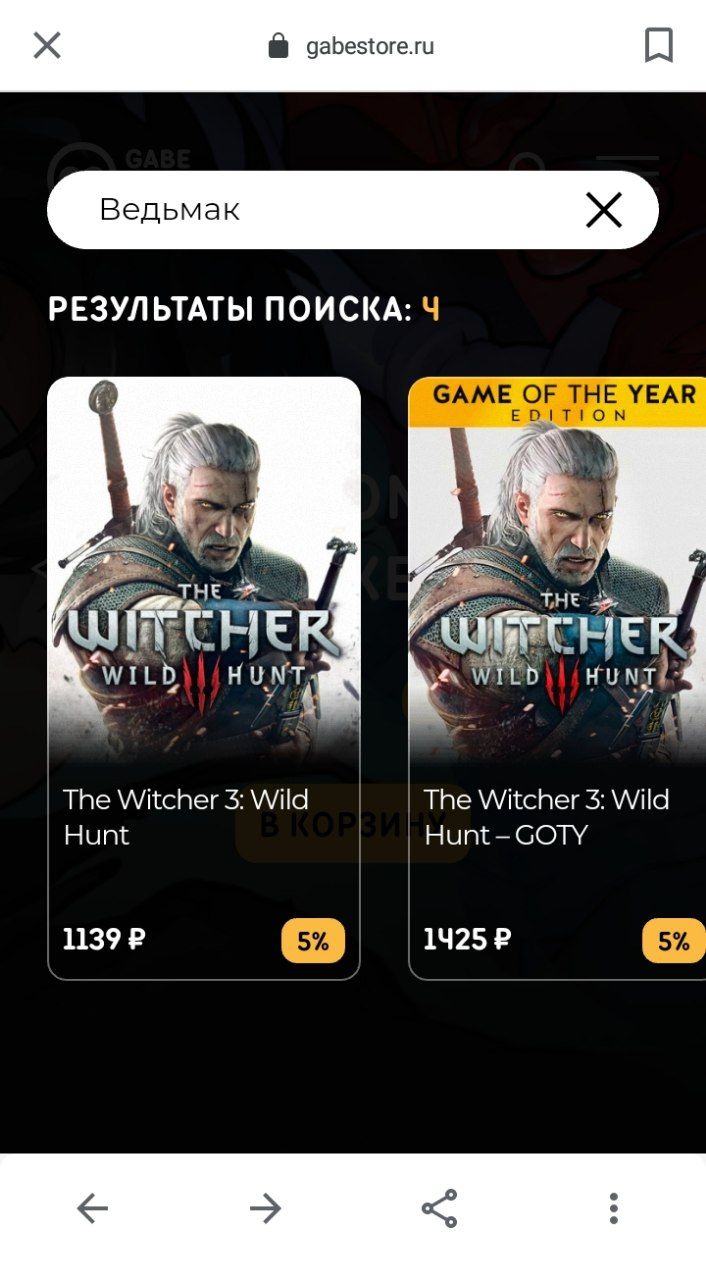706x1280 pixels.
Task: Tap the dimmed Gabe store logo
Action: click(120, 157)
